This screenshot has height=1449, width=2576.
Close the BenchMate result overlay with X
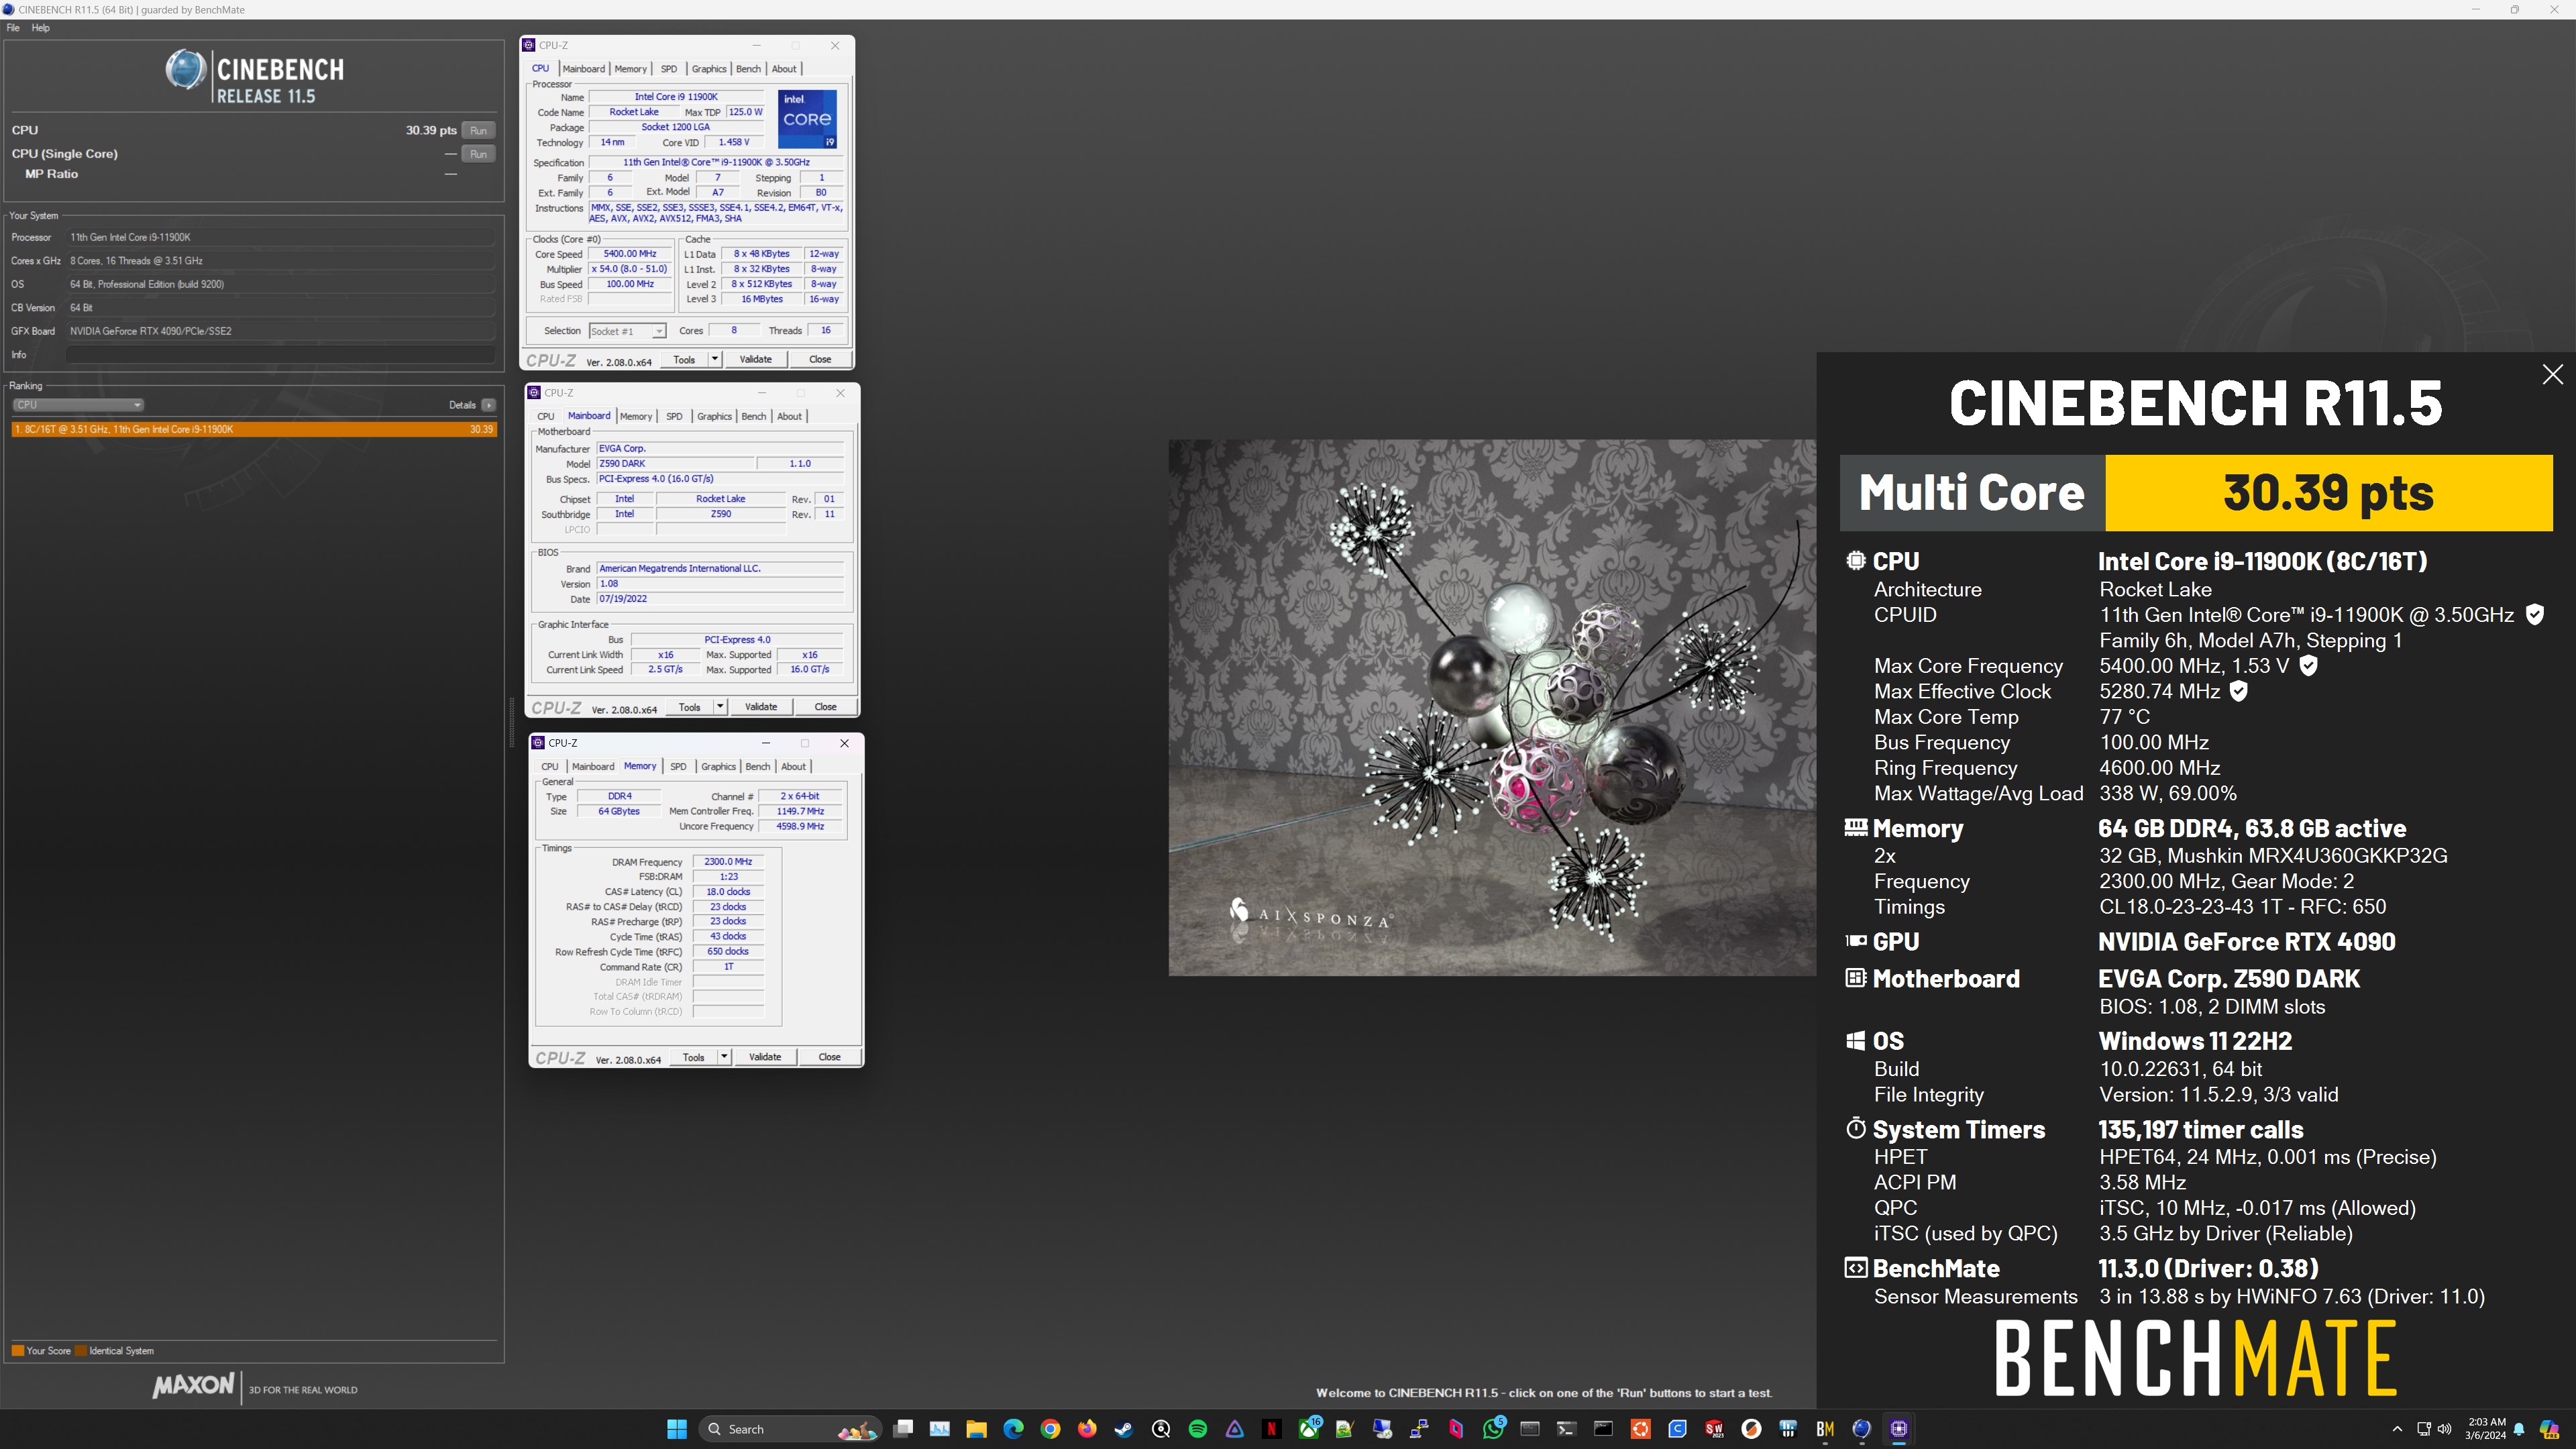click(x=2553, y=374)
